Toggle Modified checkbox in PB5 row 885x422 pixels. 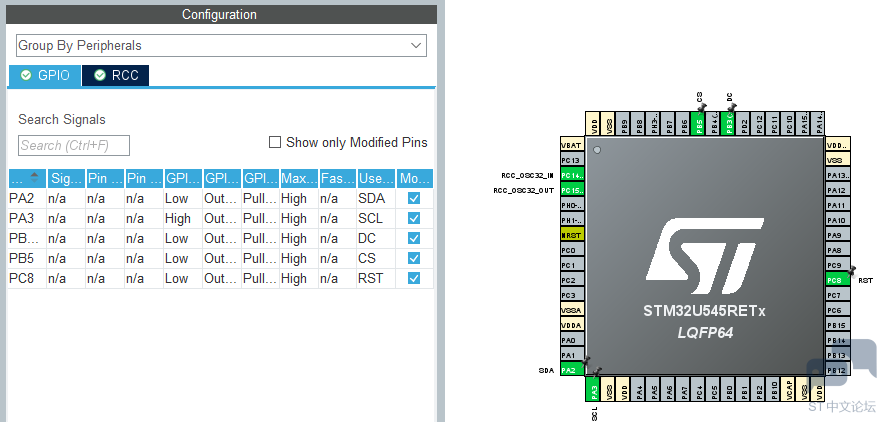point(414,258)
